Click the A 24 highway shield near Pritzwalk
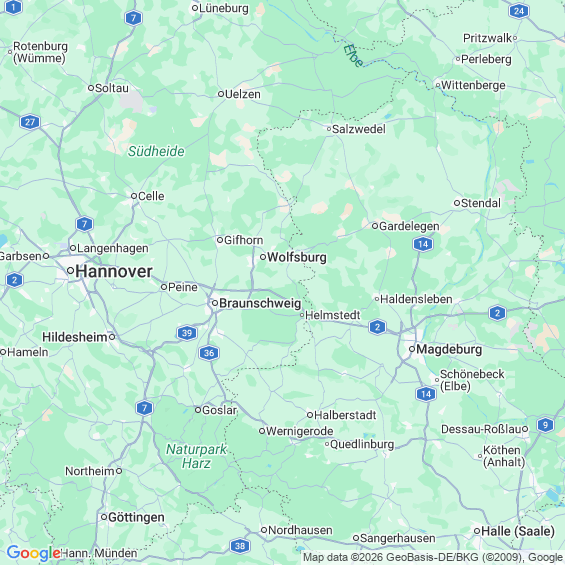Viewport: 565px width, 565px height. click(x=519, y=11)
